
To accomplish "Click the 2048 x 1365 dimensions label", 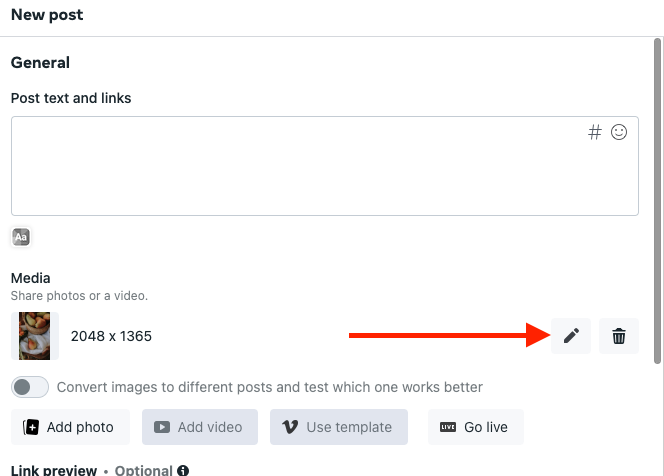I will 111,336.
